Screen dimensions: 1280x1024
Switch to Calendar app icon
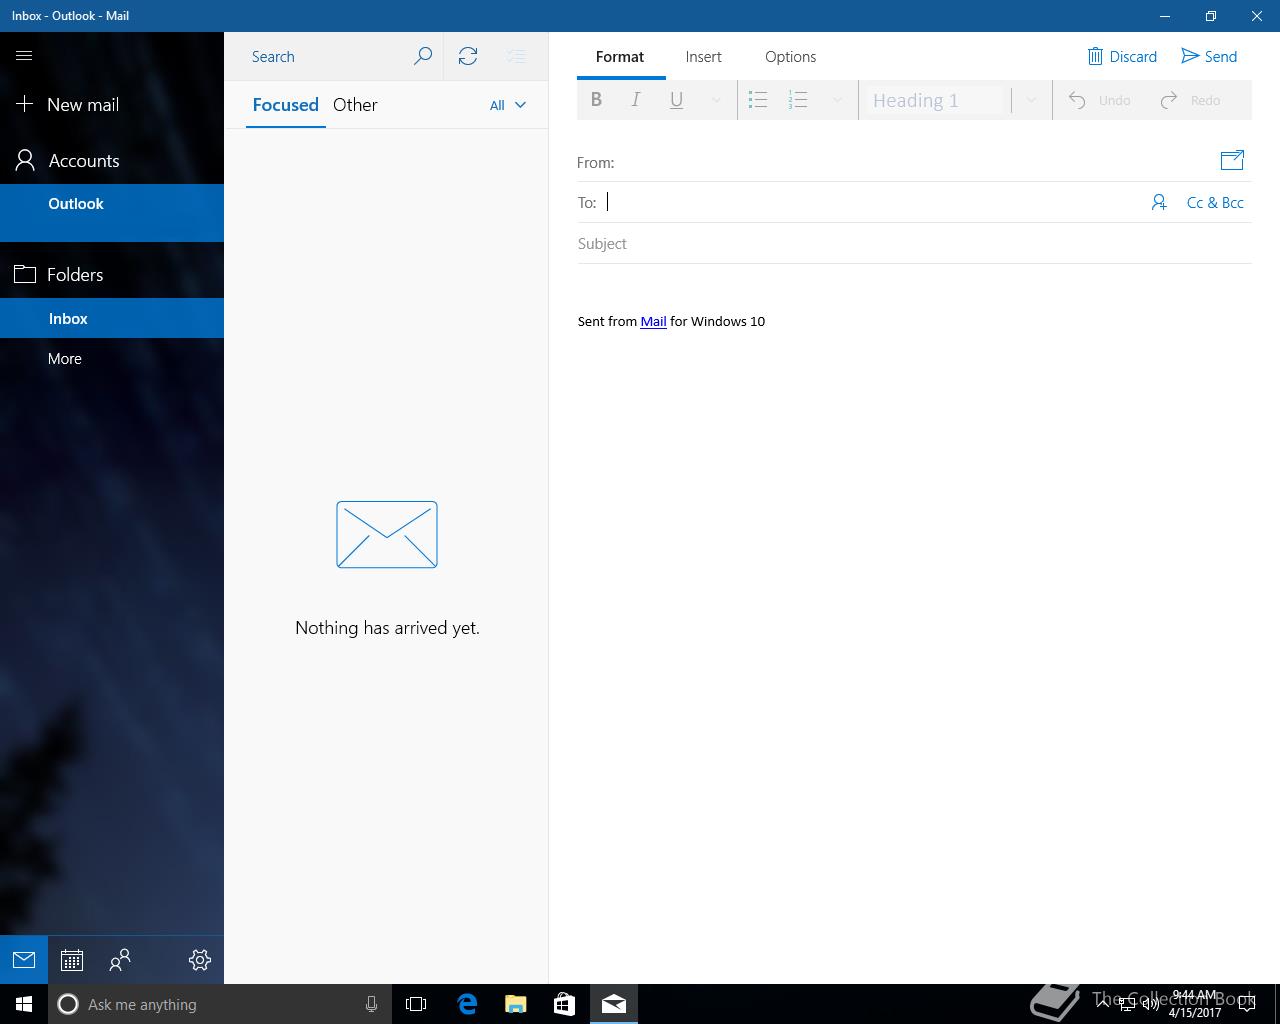coord(72,960)
